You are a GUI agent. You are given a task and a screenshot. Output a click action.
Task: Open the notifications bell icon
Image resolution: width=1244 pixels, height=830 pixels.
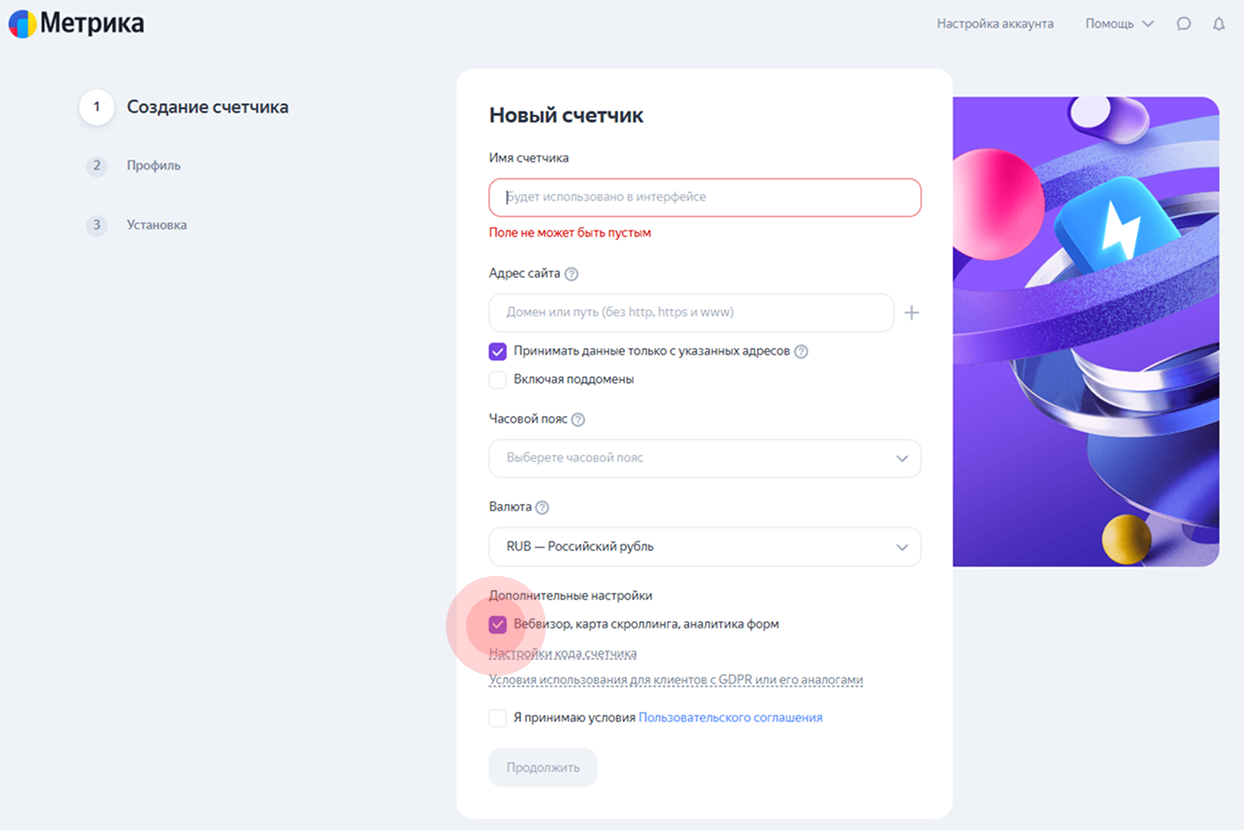(x=1218, y=24)
